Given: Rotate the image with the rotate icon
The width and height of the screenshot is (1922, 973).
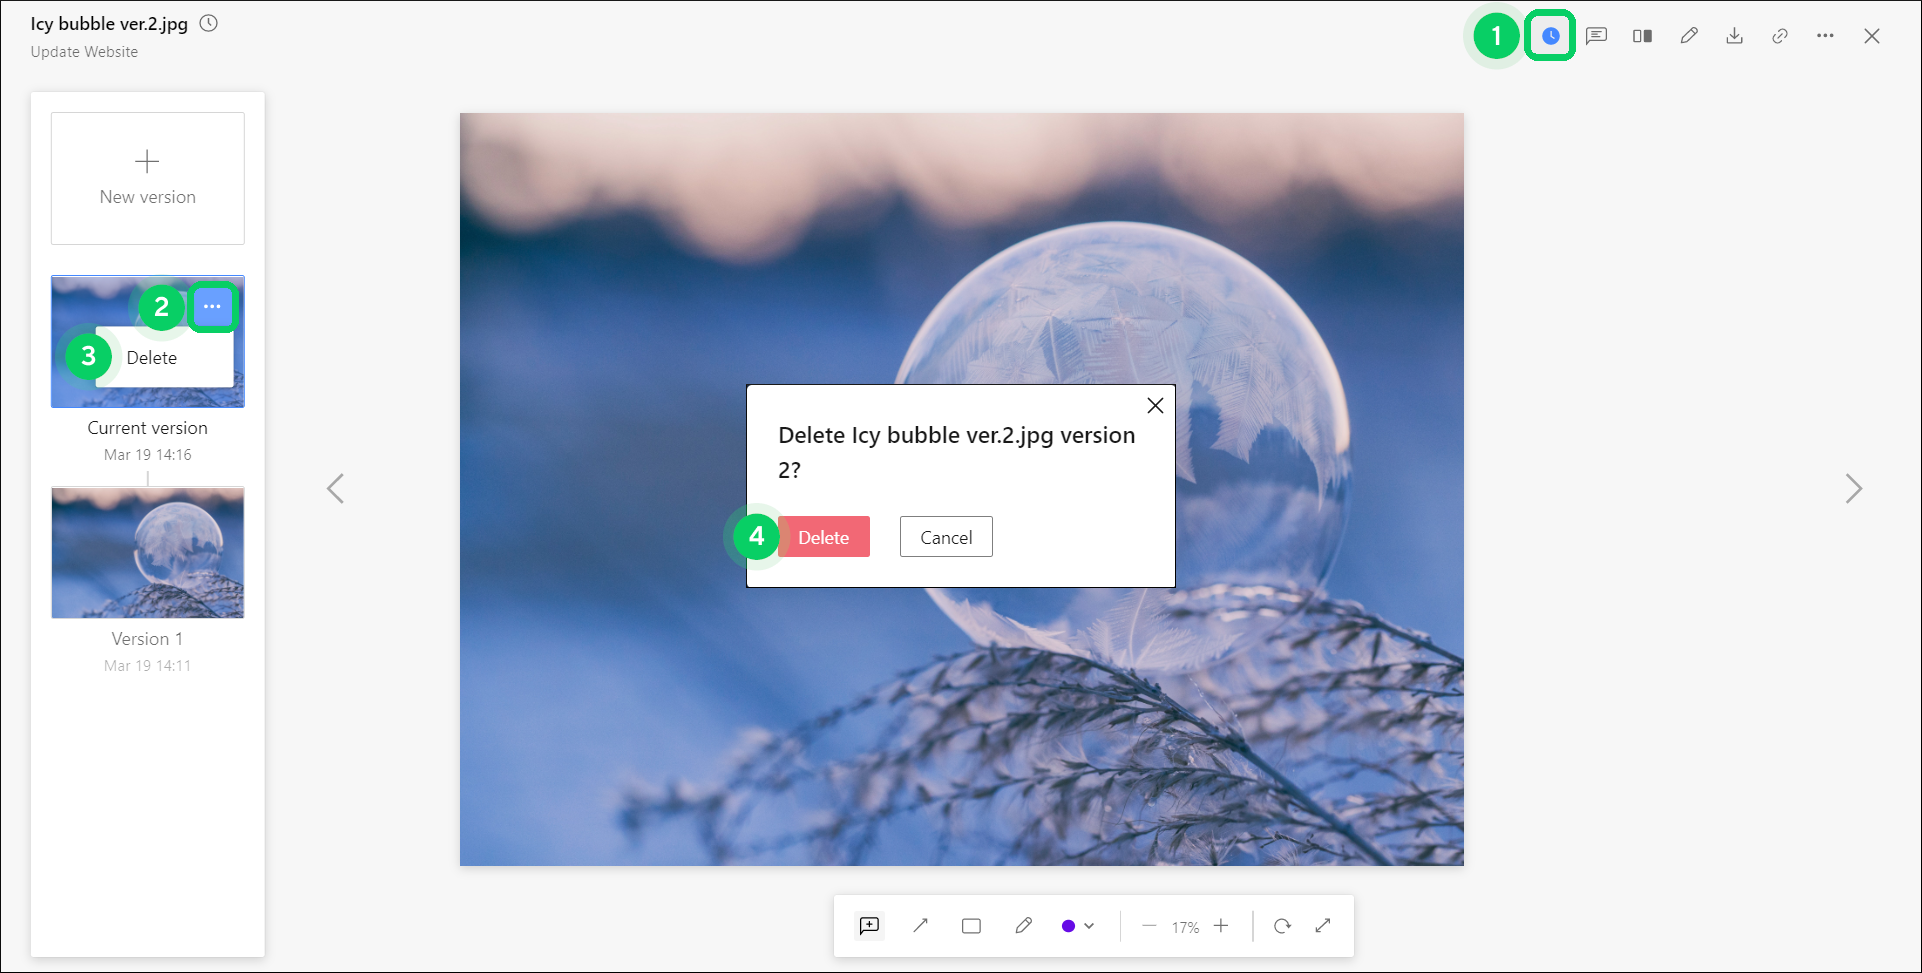Looking at the screenshot, I should click(x=1282, y=926).
